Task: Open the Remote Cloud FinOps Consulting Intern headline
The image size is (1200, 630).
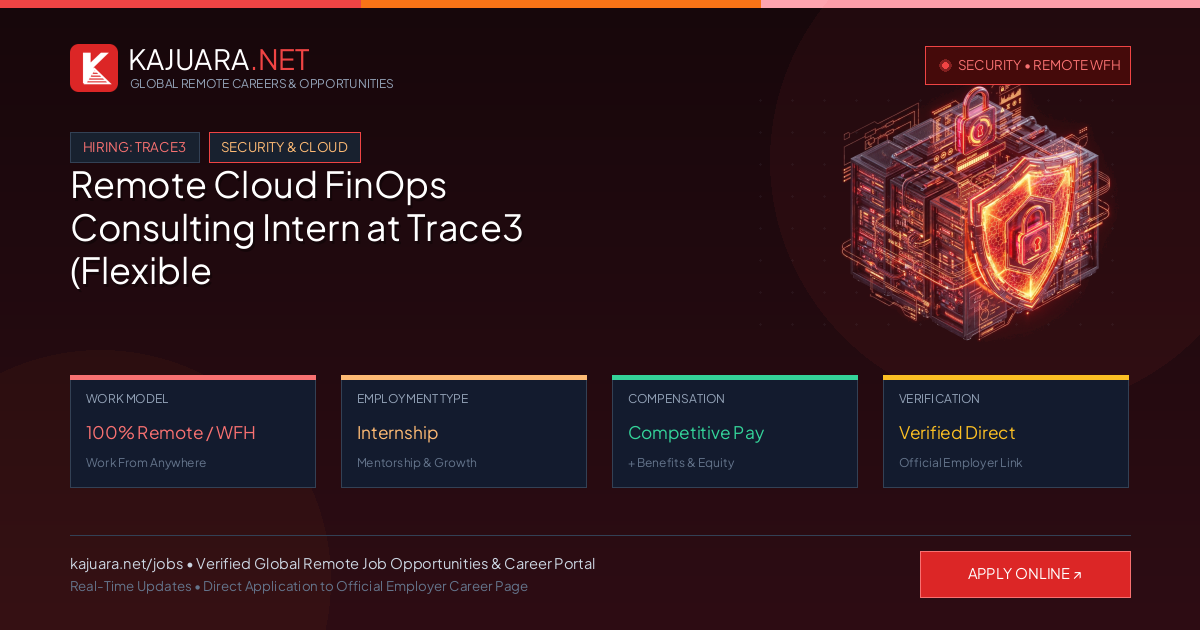Action: 297,227
